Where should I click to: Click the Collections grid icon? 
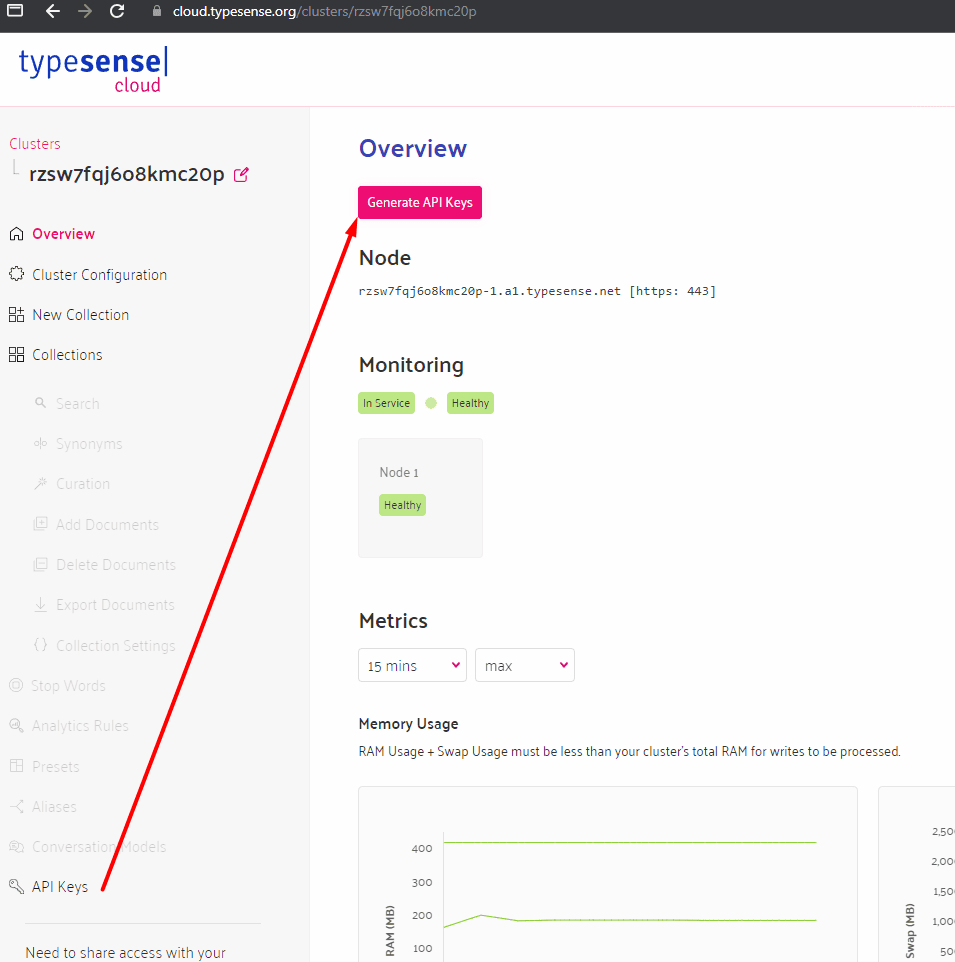(17, 355)
